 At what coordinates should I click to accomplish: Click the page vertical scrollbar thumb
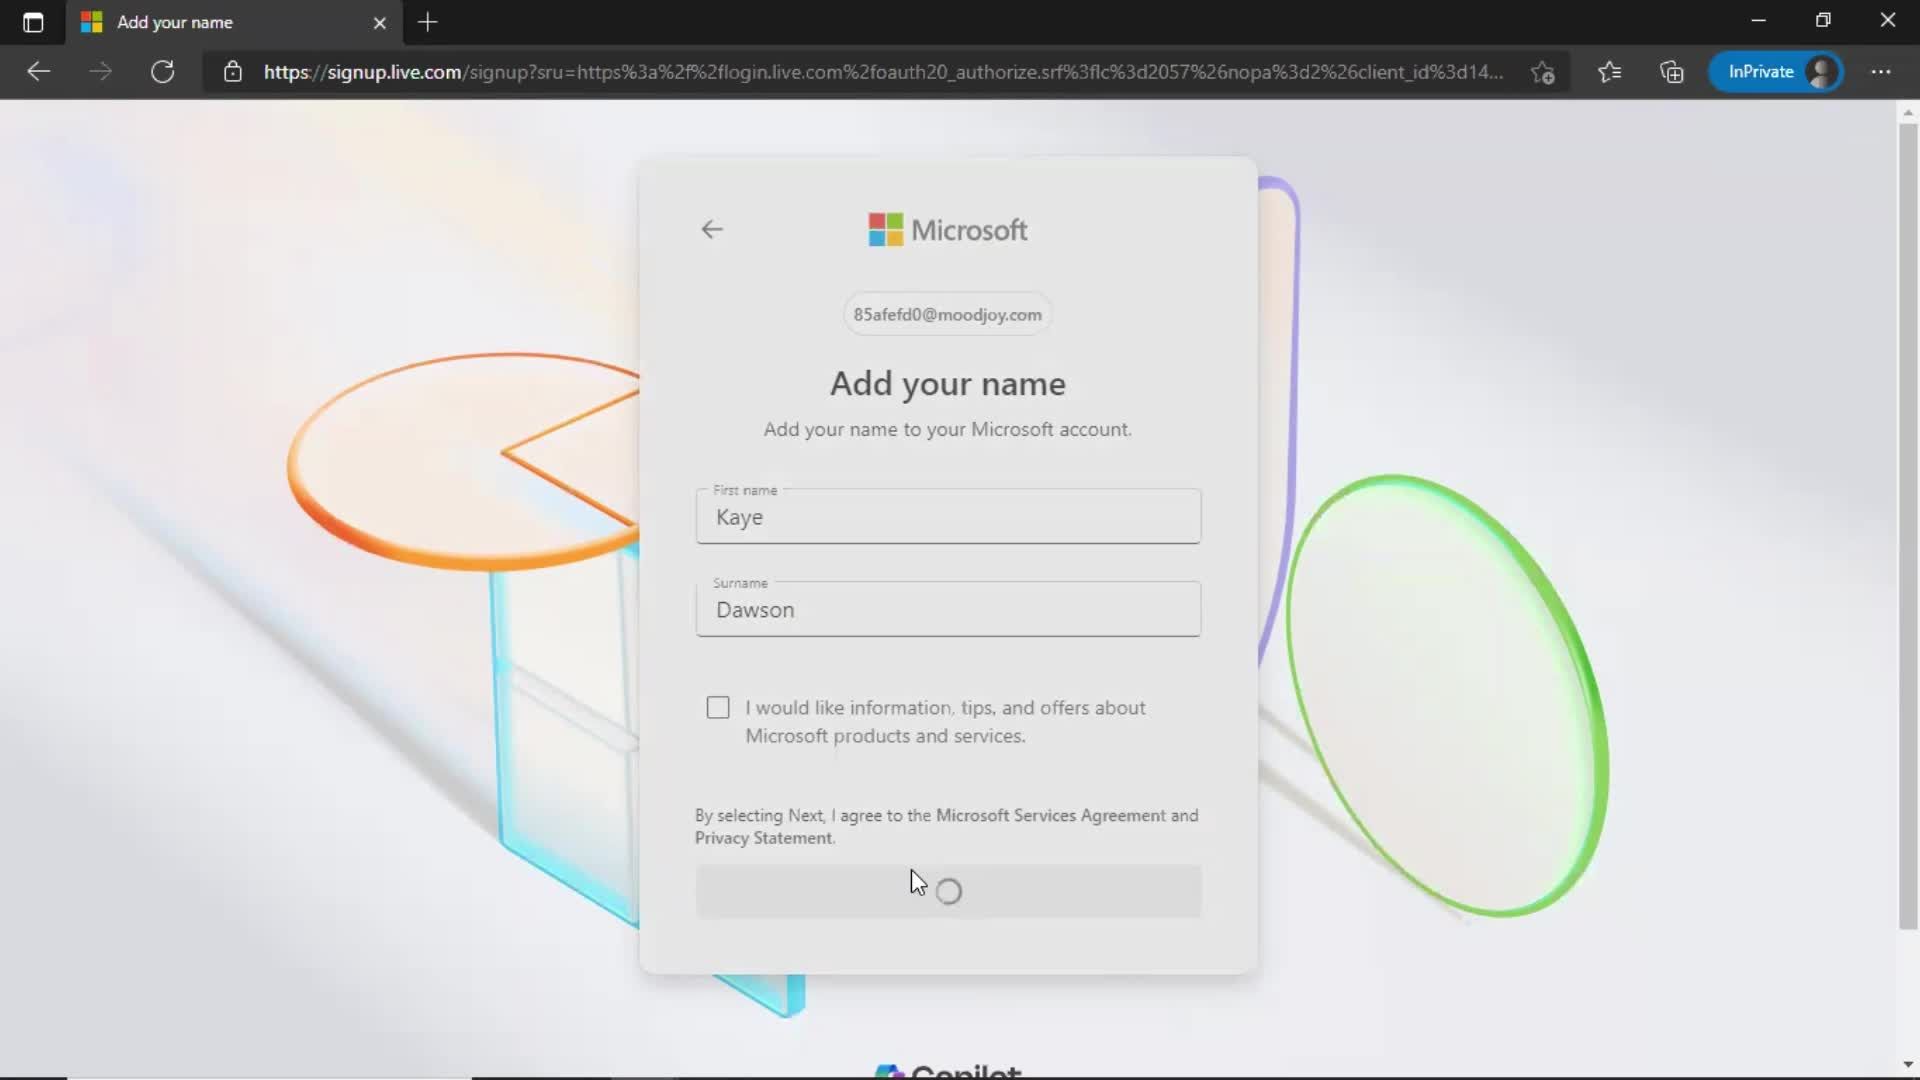(x=1908, y=525)
